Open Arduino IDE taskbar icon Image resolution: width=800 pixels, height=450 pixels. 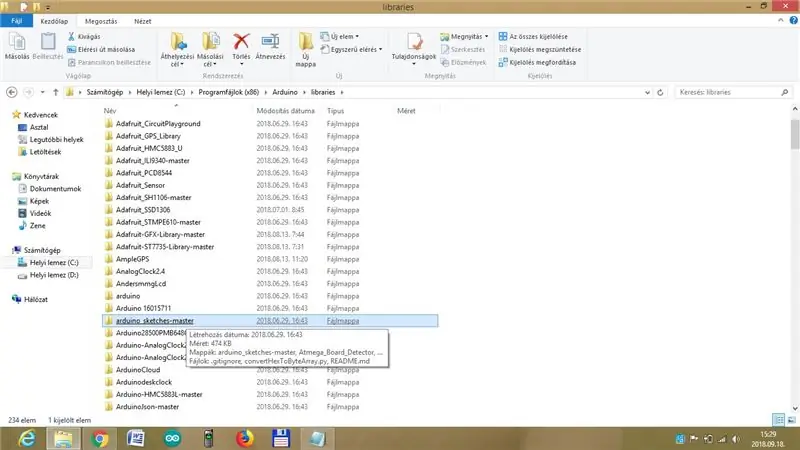tap(172, 438)
